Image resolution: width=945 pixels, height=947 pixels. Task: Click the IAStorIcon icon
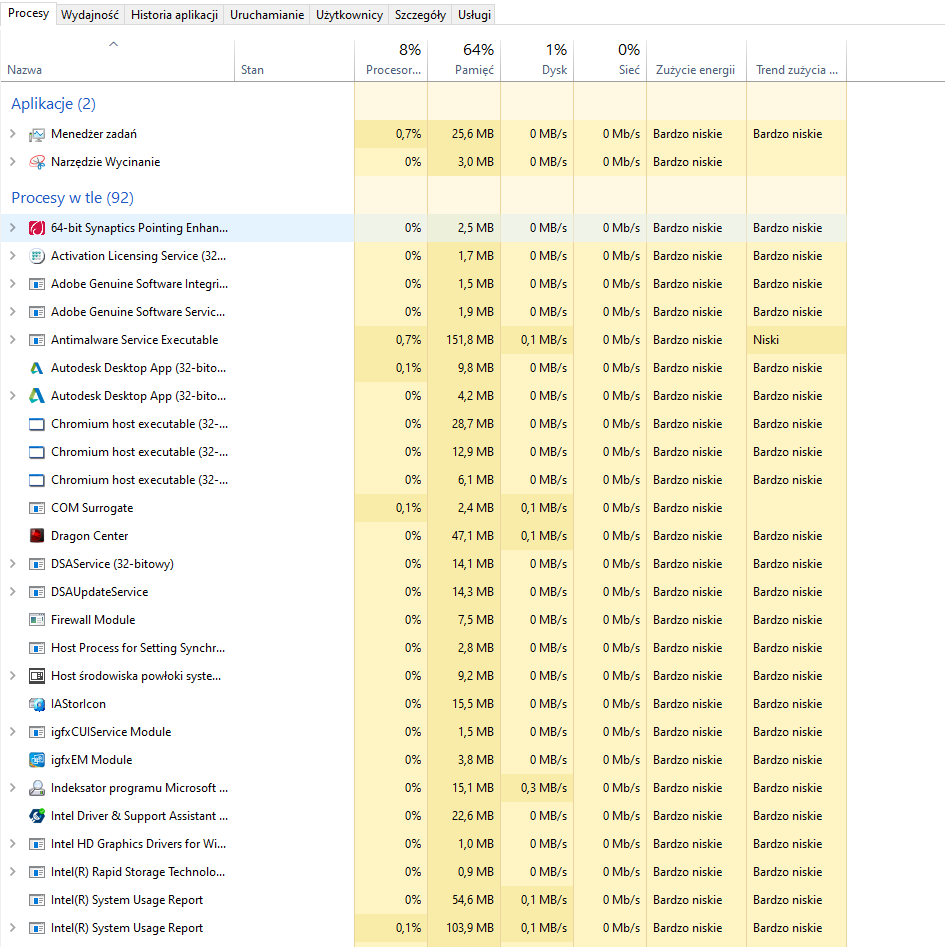pos(37,704)
